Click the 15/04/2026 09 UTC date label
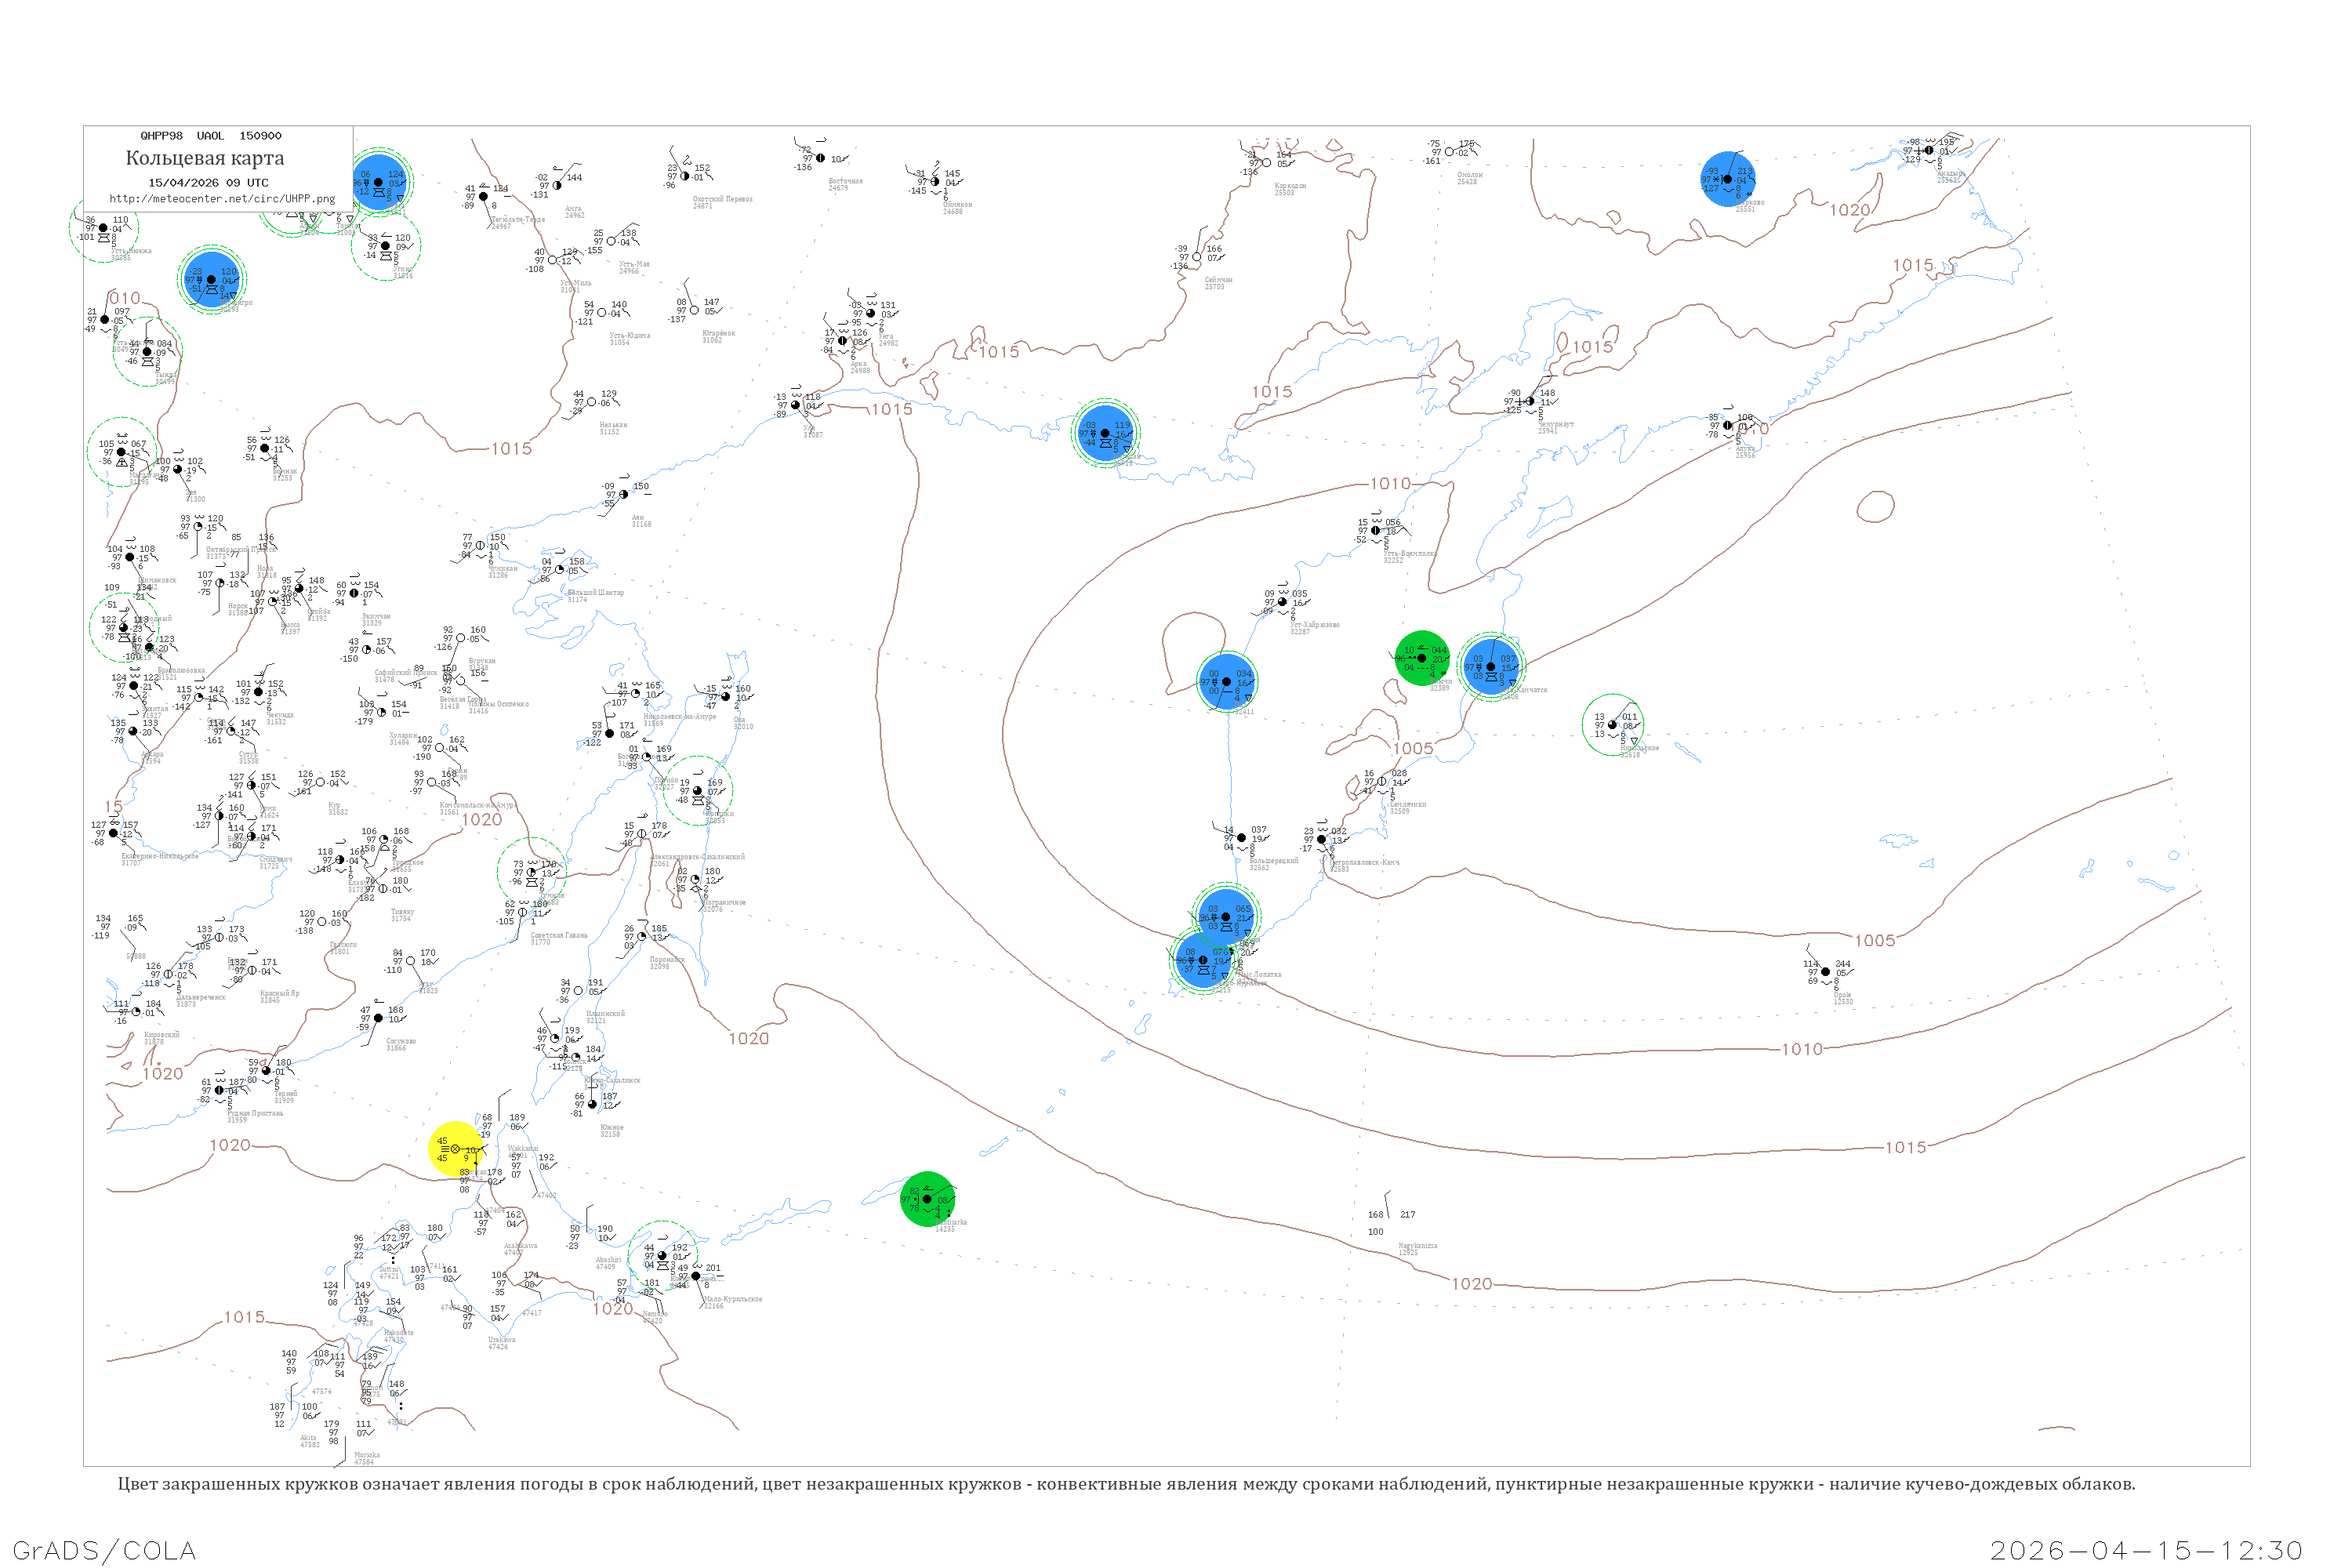 point(208,183)
